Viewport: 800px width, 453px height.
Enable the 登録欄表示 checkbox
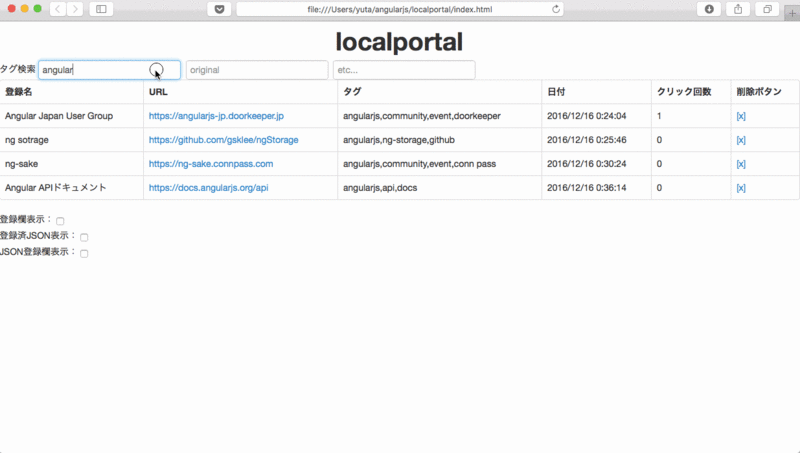pyautogui.click(x=60, y=221)
